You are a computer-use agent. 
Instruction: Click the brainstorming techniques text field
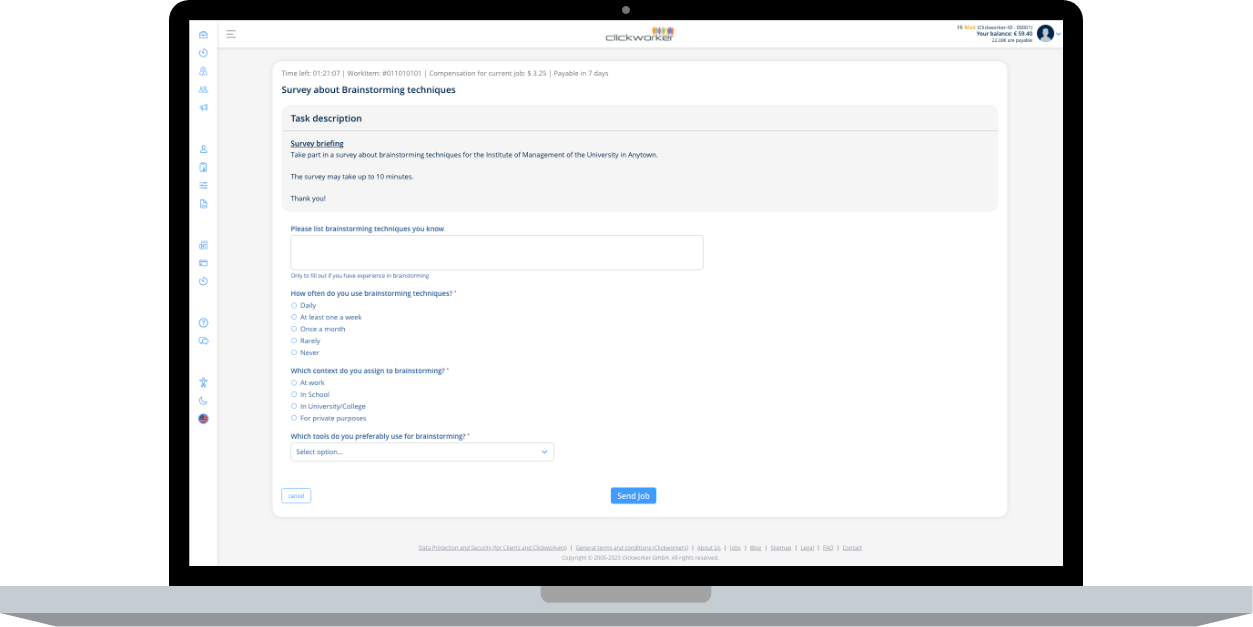[496, 253]
